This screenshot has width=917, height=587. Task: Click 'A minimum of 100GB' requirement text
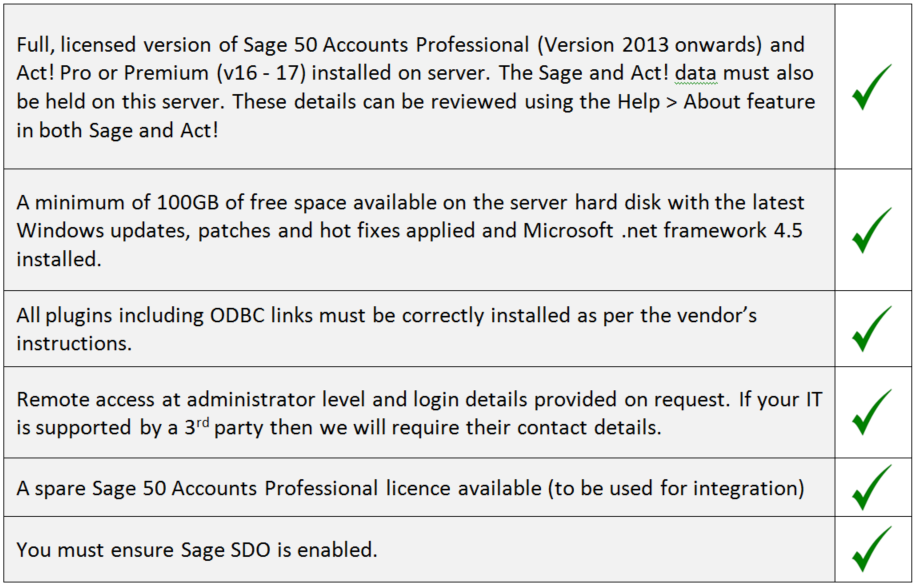[118, 202]
